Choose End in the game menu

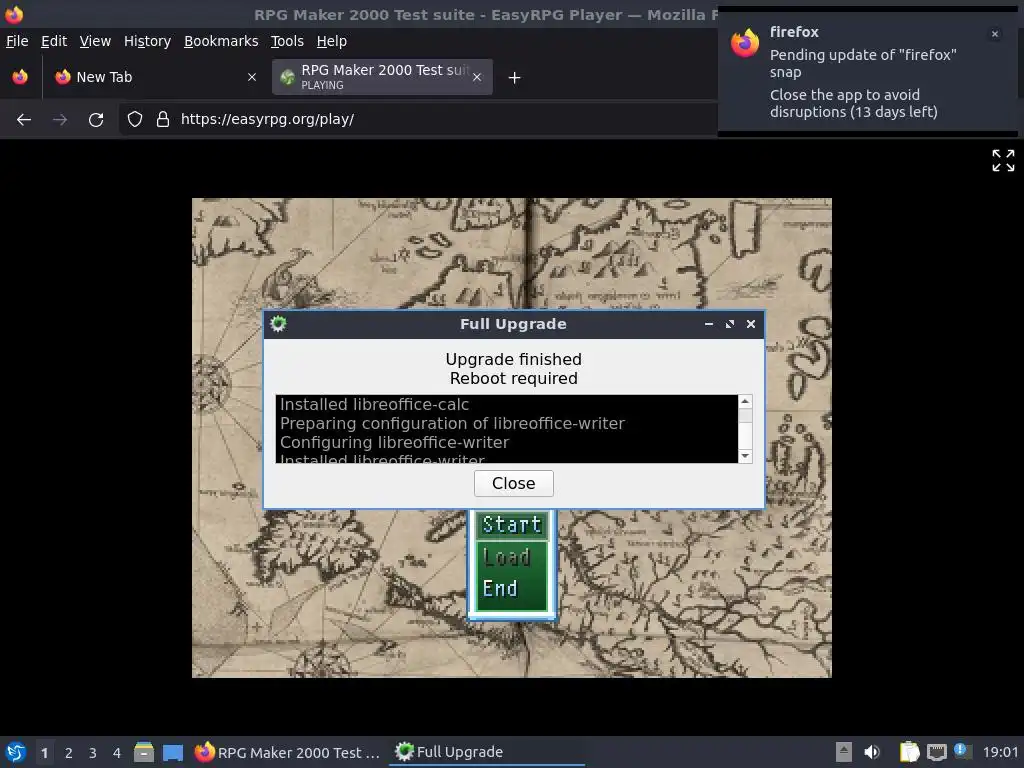(500, 588)
